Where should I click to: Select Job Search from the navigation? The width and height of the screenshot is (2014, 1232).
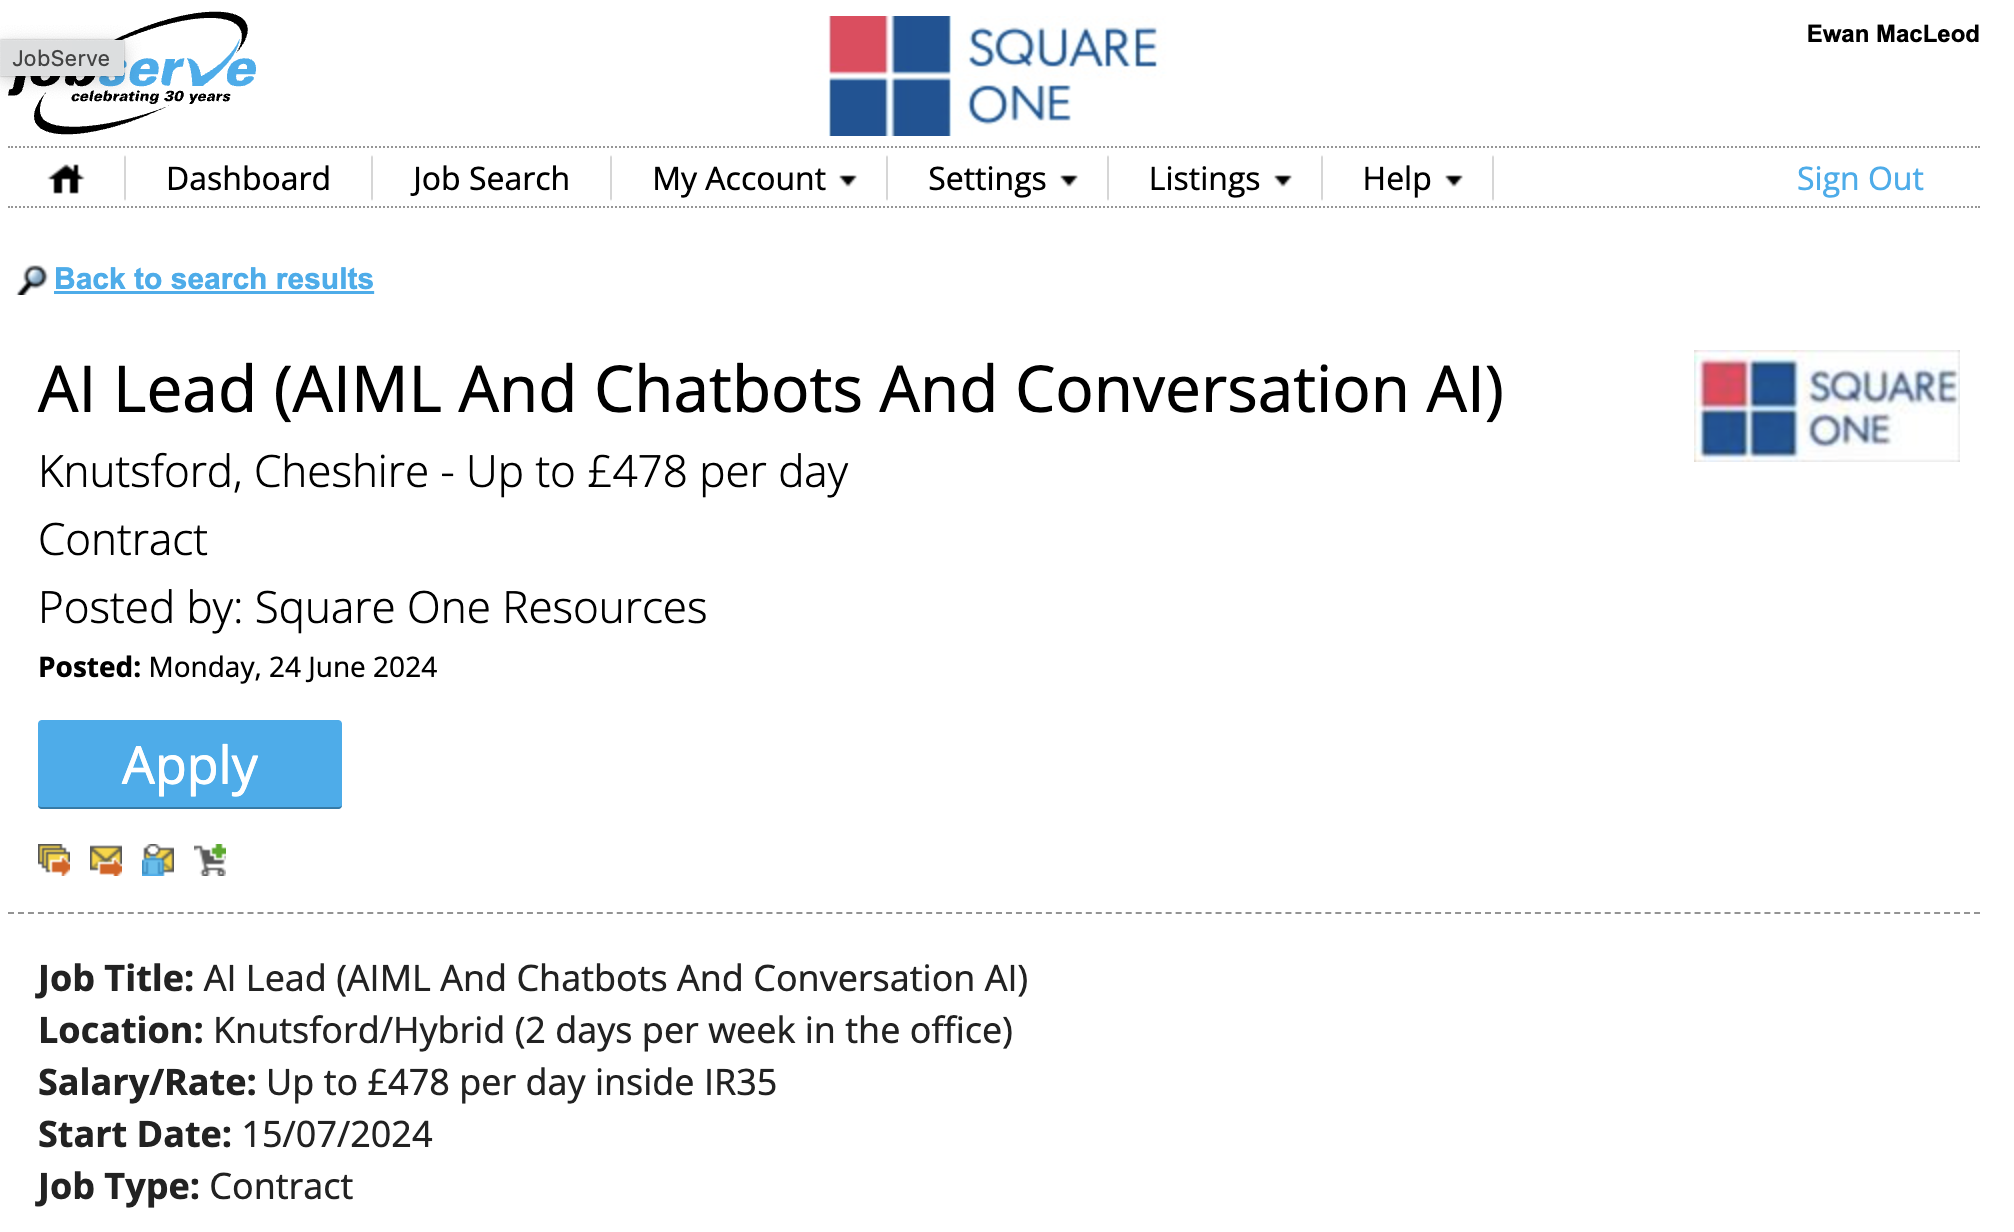point(489,178)
